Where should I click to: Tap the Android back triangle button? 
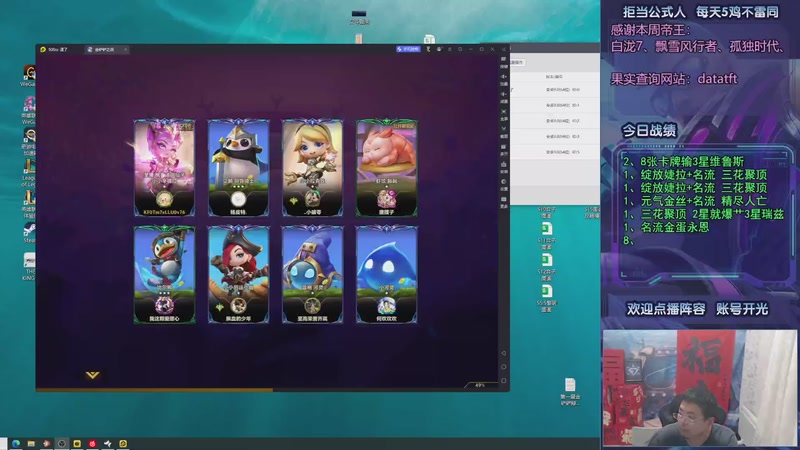(503, 353)
